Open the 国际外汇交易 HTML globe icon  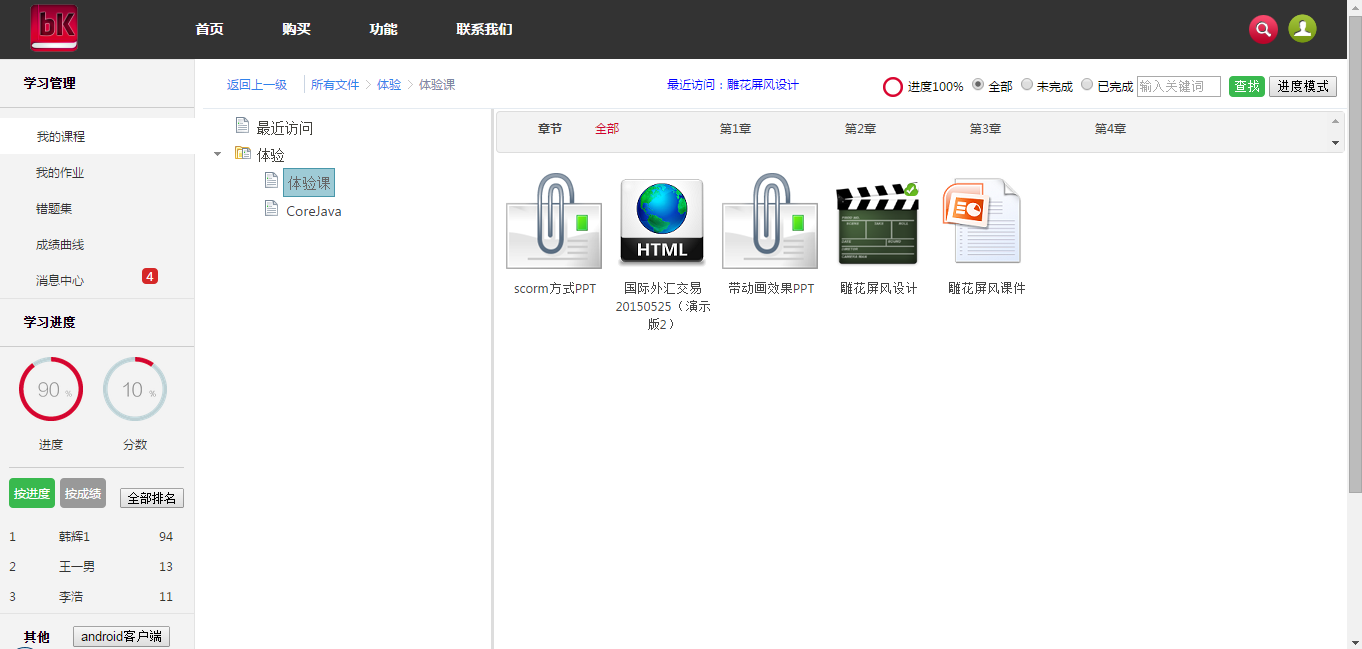[x=661, y=222]
